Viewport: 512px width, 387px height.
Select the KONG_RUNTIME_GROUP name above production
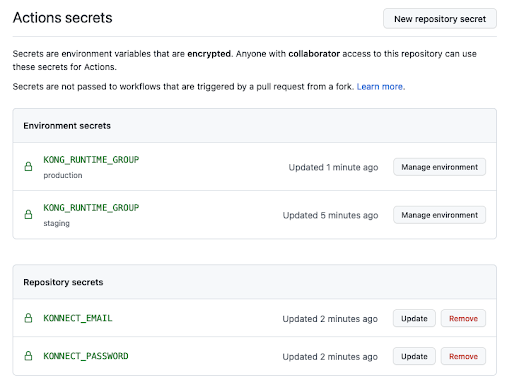(x=91, y=160)
